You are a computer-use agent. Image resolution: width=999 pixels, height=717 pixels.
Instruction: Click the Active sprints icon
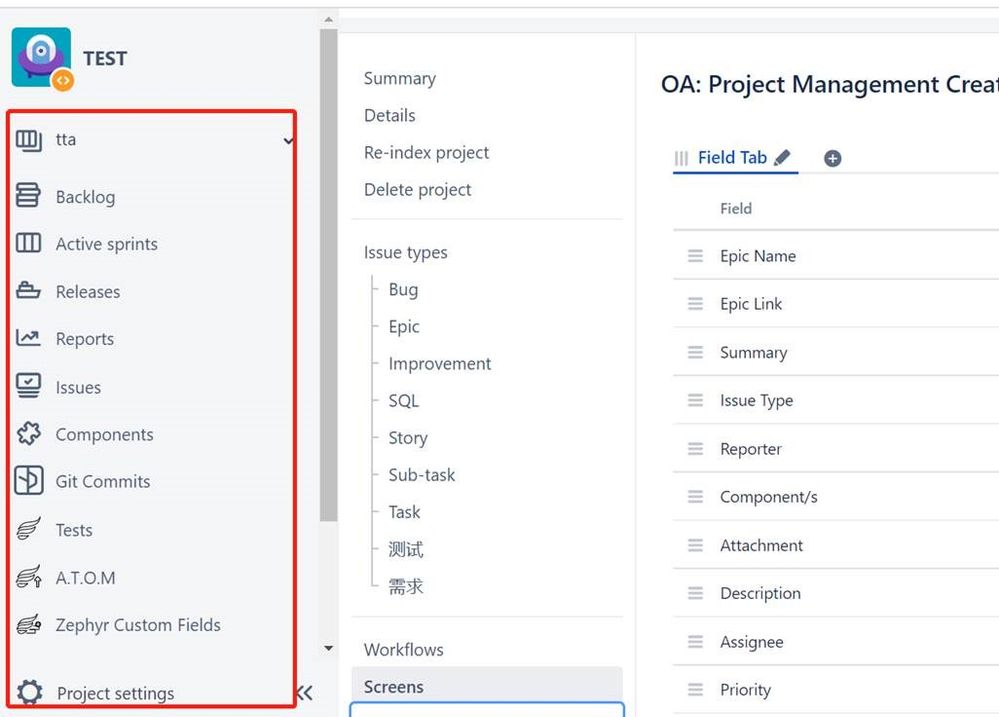pyautogui.click(x=29, y=243)
